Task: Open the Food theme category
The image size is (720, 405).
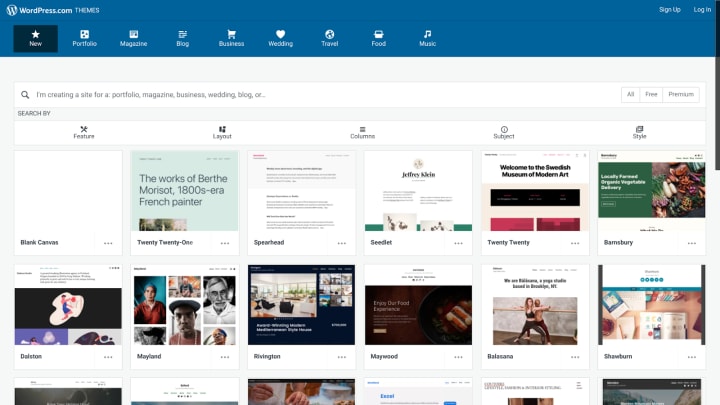Action: coord(378,39)
